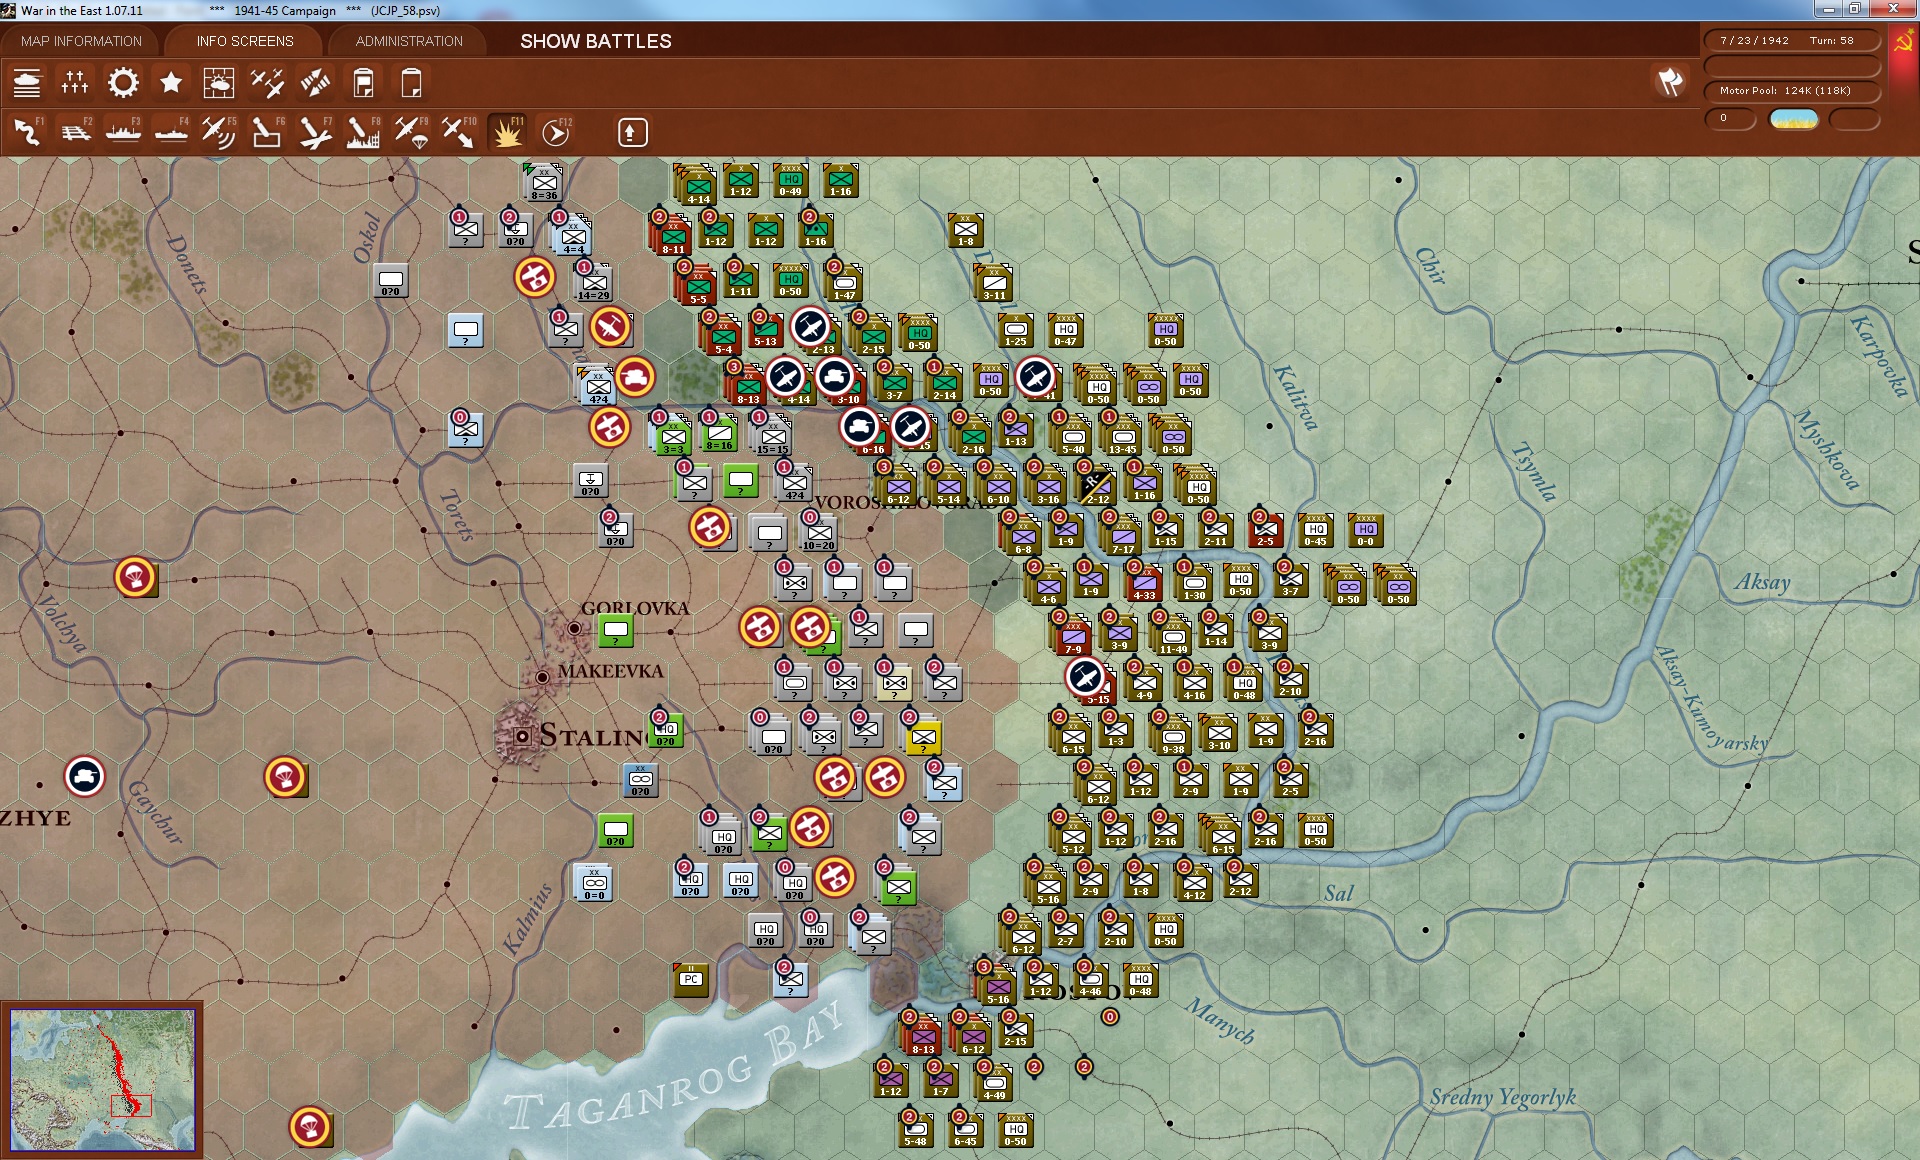This screenshot has width=1920, height=1160.
Task: Select the HQ 0-49 unit counter
Action: [790, 180]
